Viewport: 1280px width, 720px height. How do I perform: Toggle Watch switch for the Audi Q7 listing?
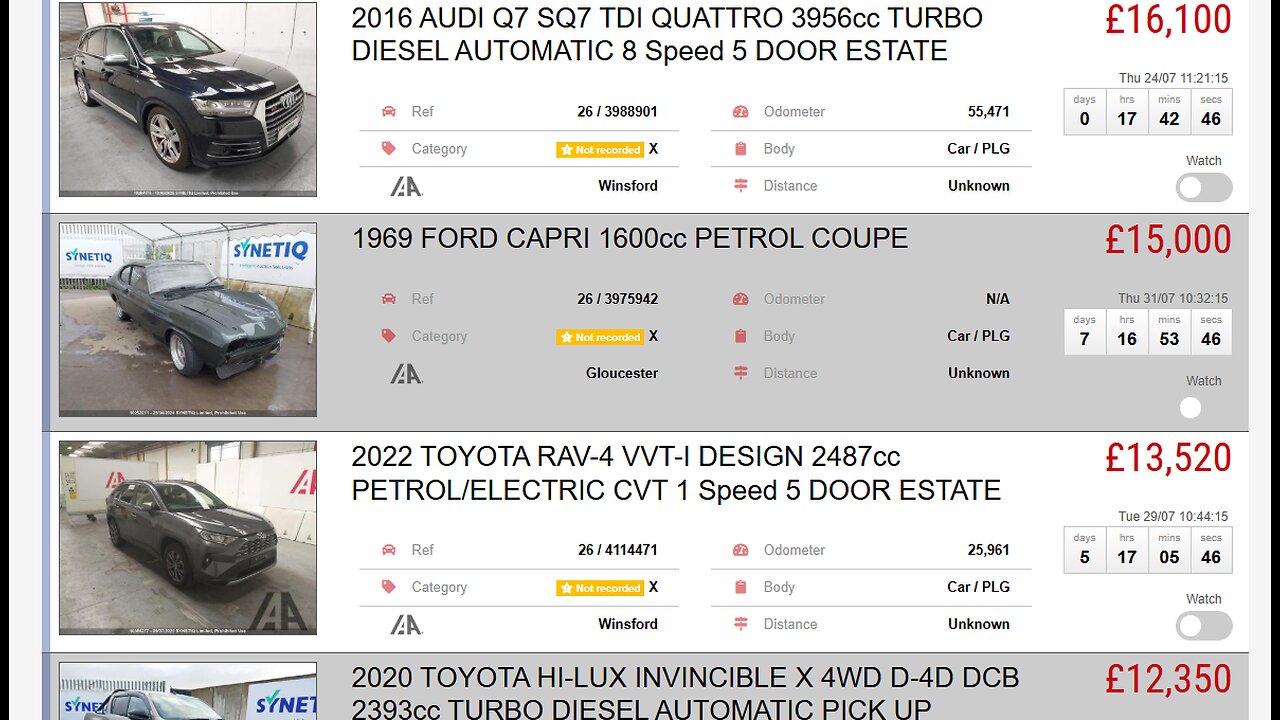[x=1204, y=187]
